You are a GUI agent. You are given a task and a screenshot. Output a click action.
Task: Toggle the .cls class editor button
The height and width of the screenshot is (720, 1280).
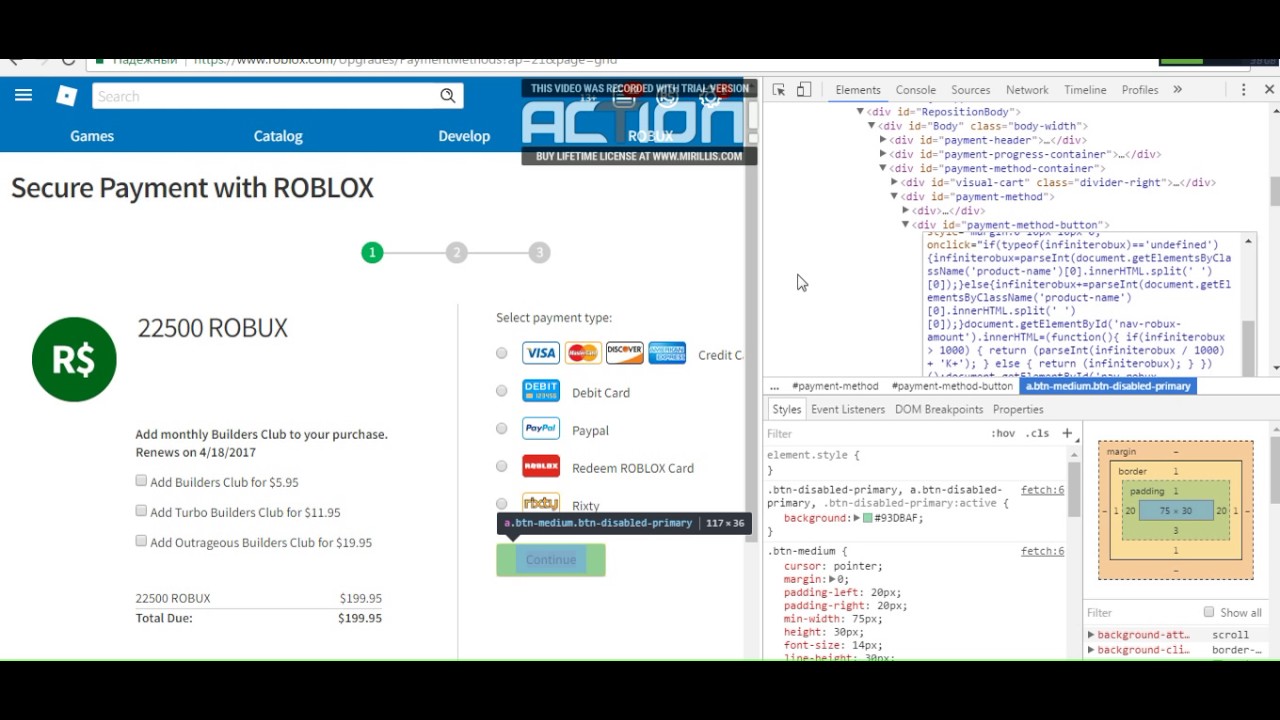[x=1039, y=433]
